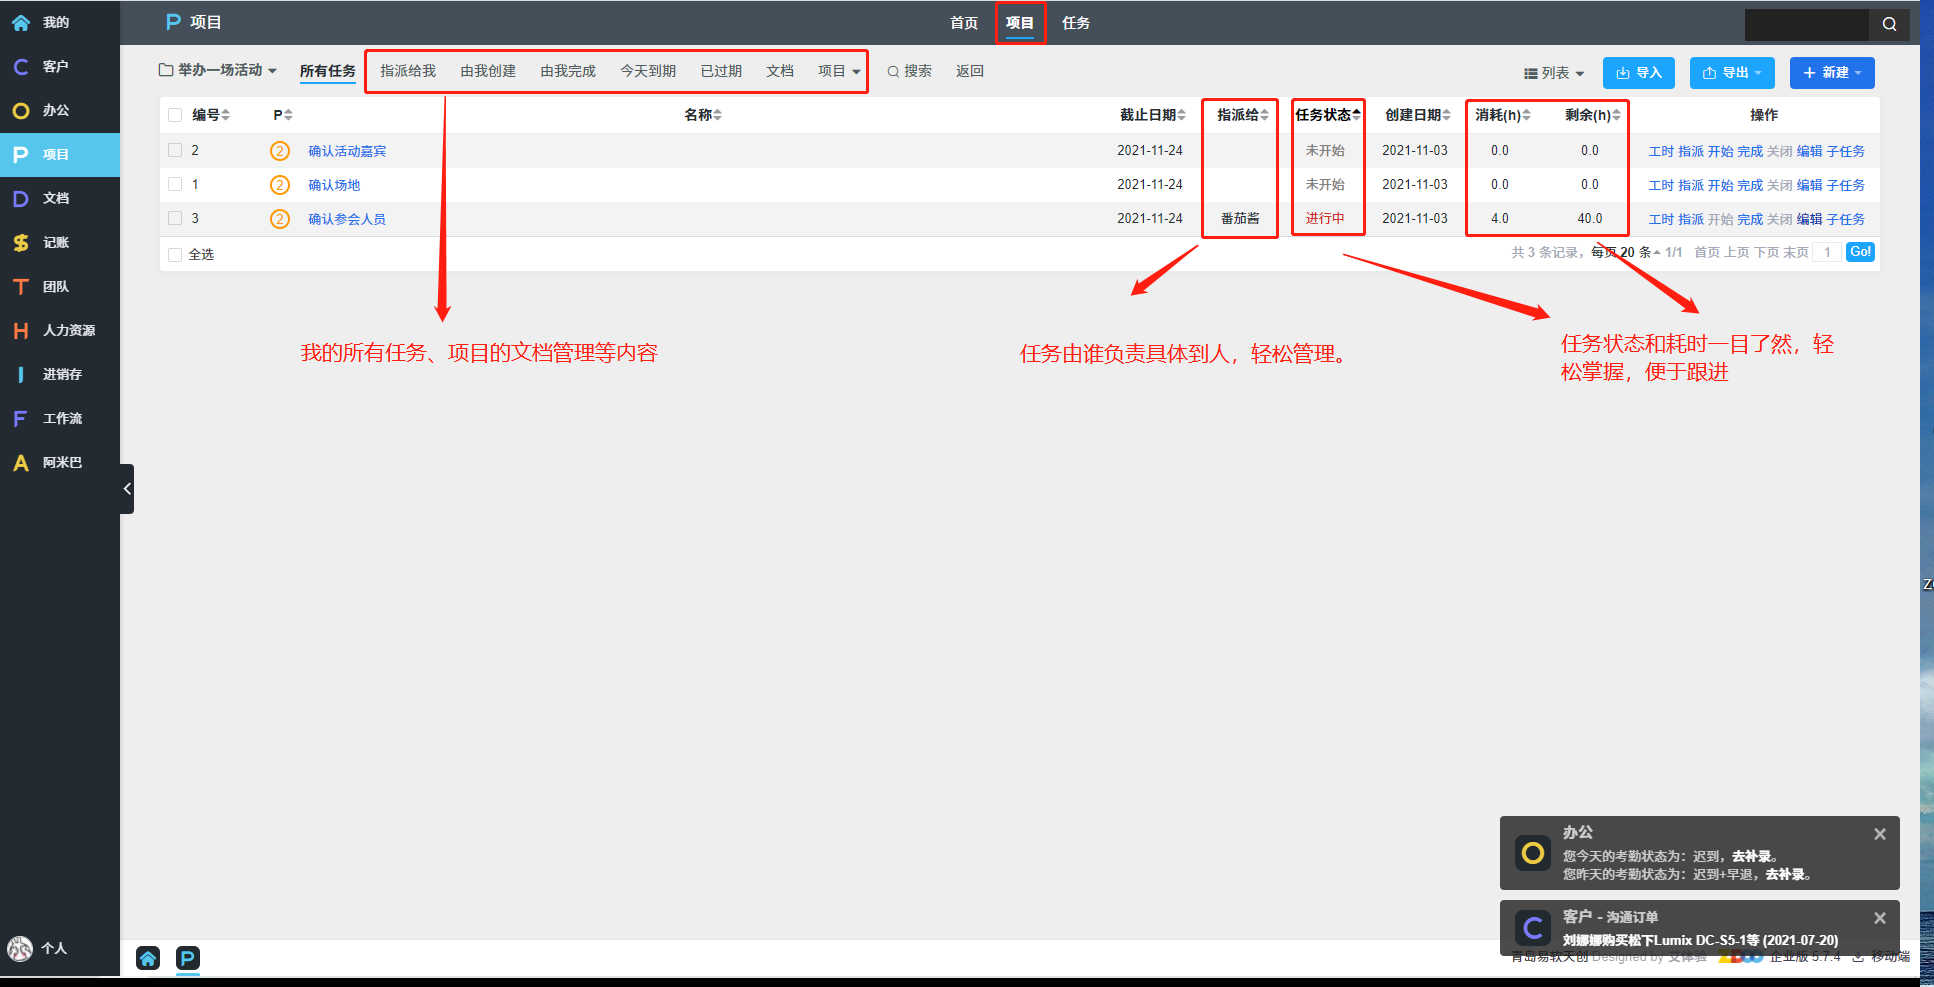The image size is (1934, 987).
Task: Click the P project icon in bottom bar
Action: 188,958
